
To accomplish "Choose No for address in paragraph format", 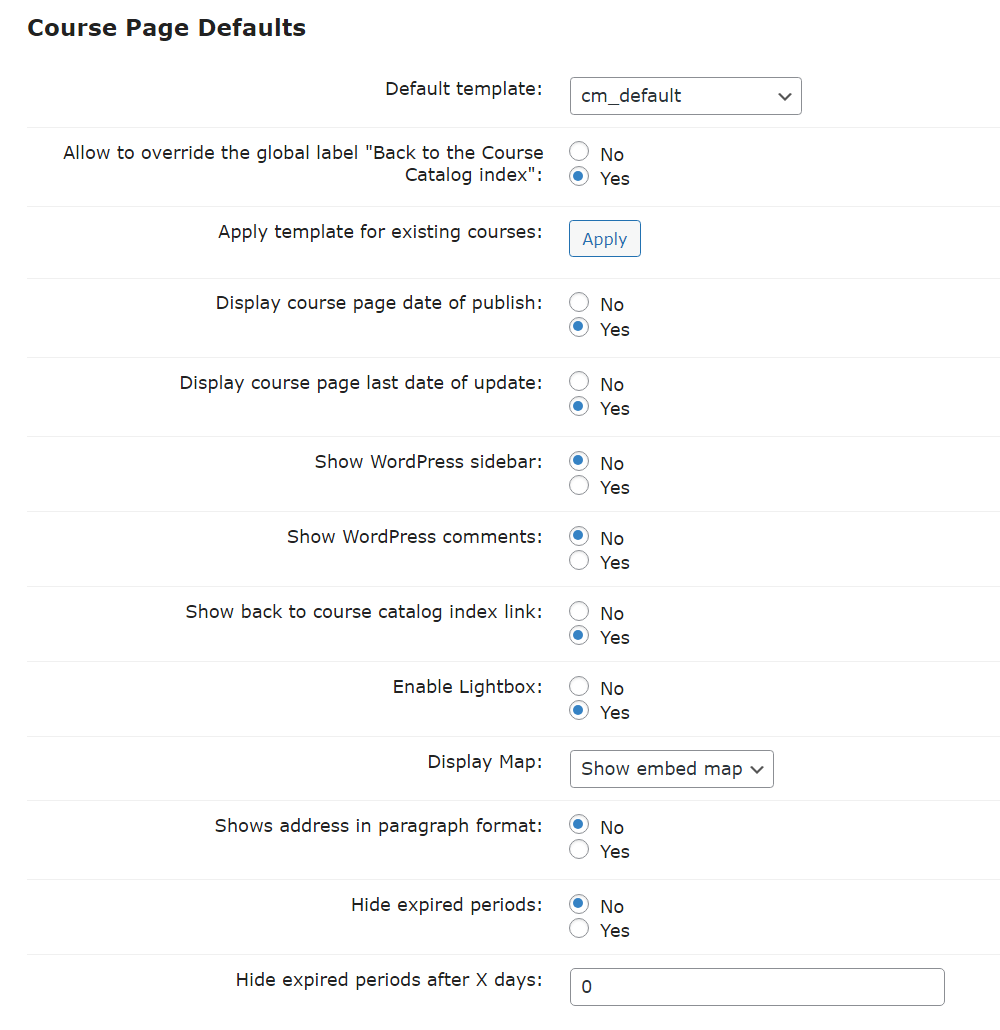I will 579,825.
